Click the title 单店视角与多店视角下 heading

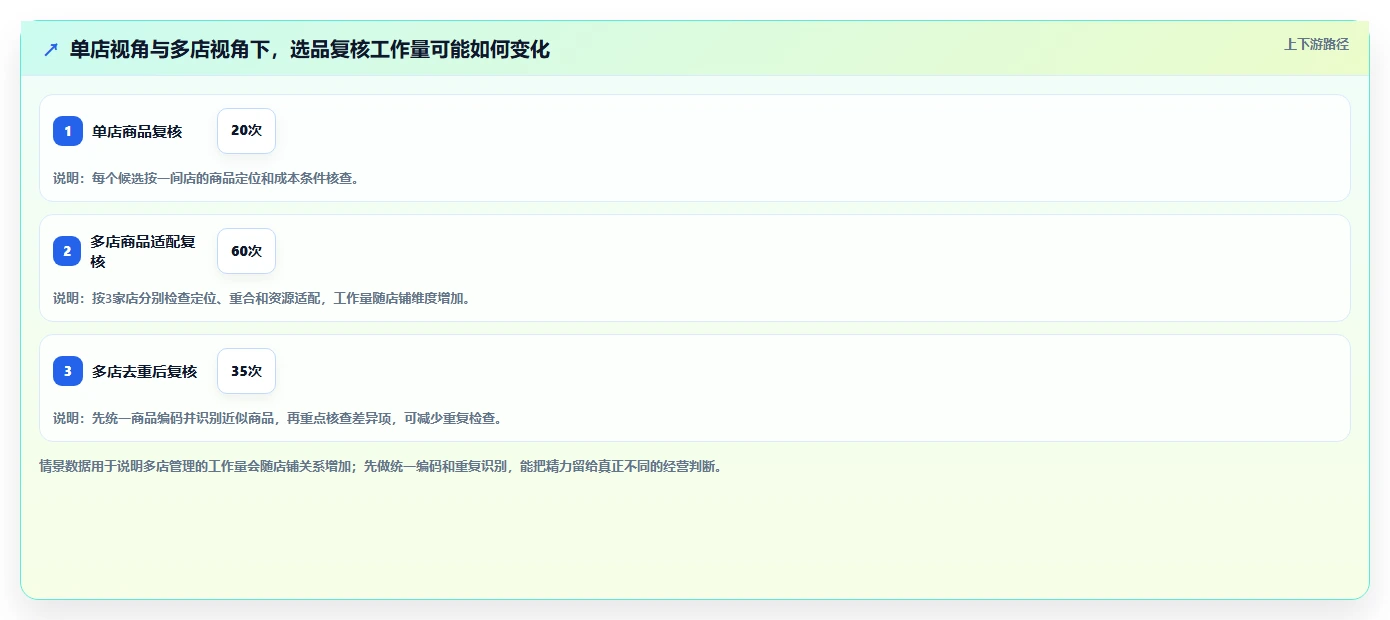coord(310,49)
